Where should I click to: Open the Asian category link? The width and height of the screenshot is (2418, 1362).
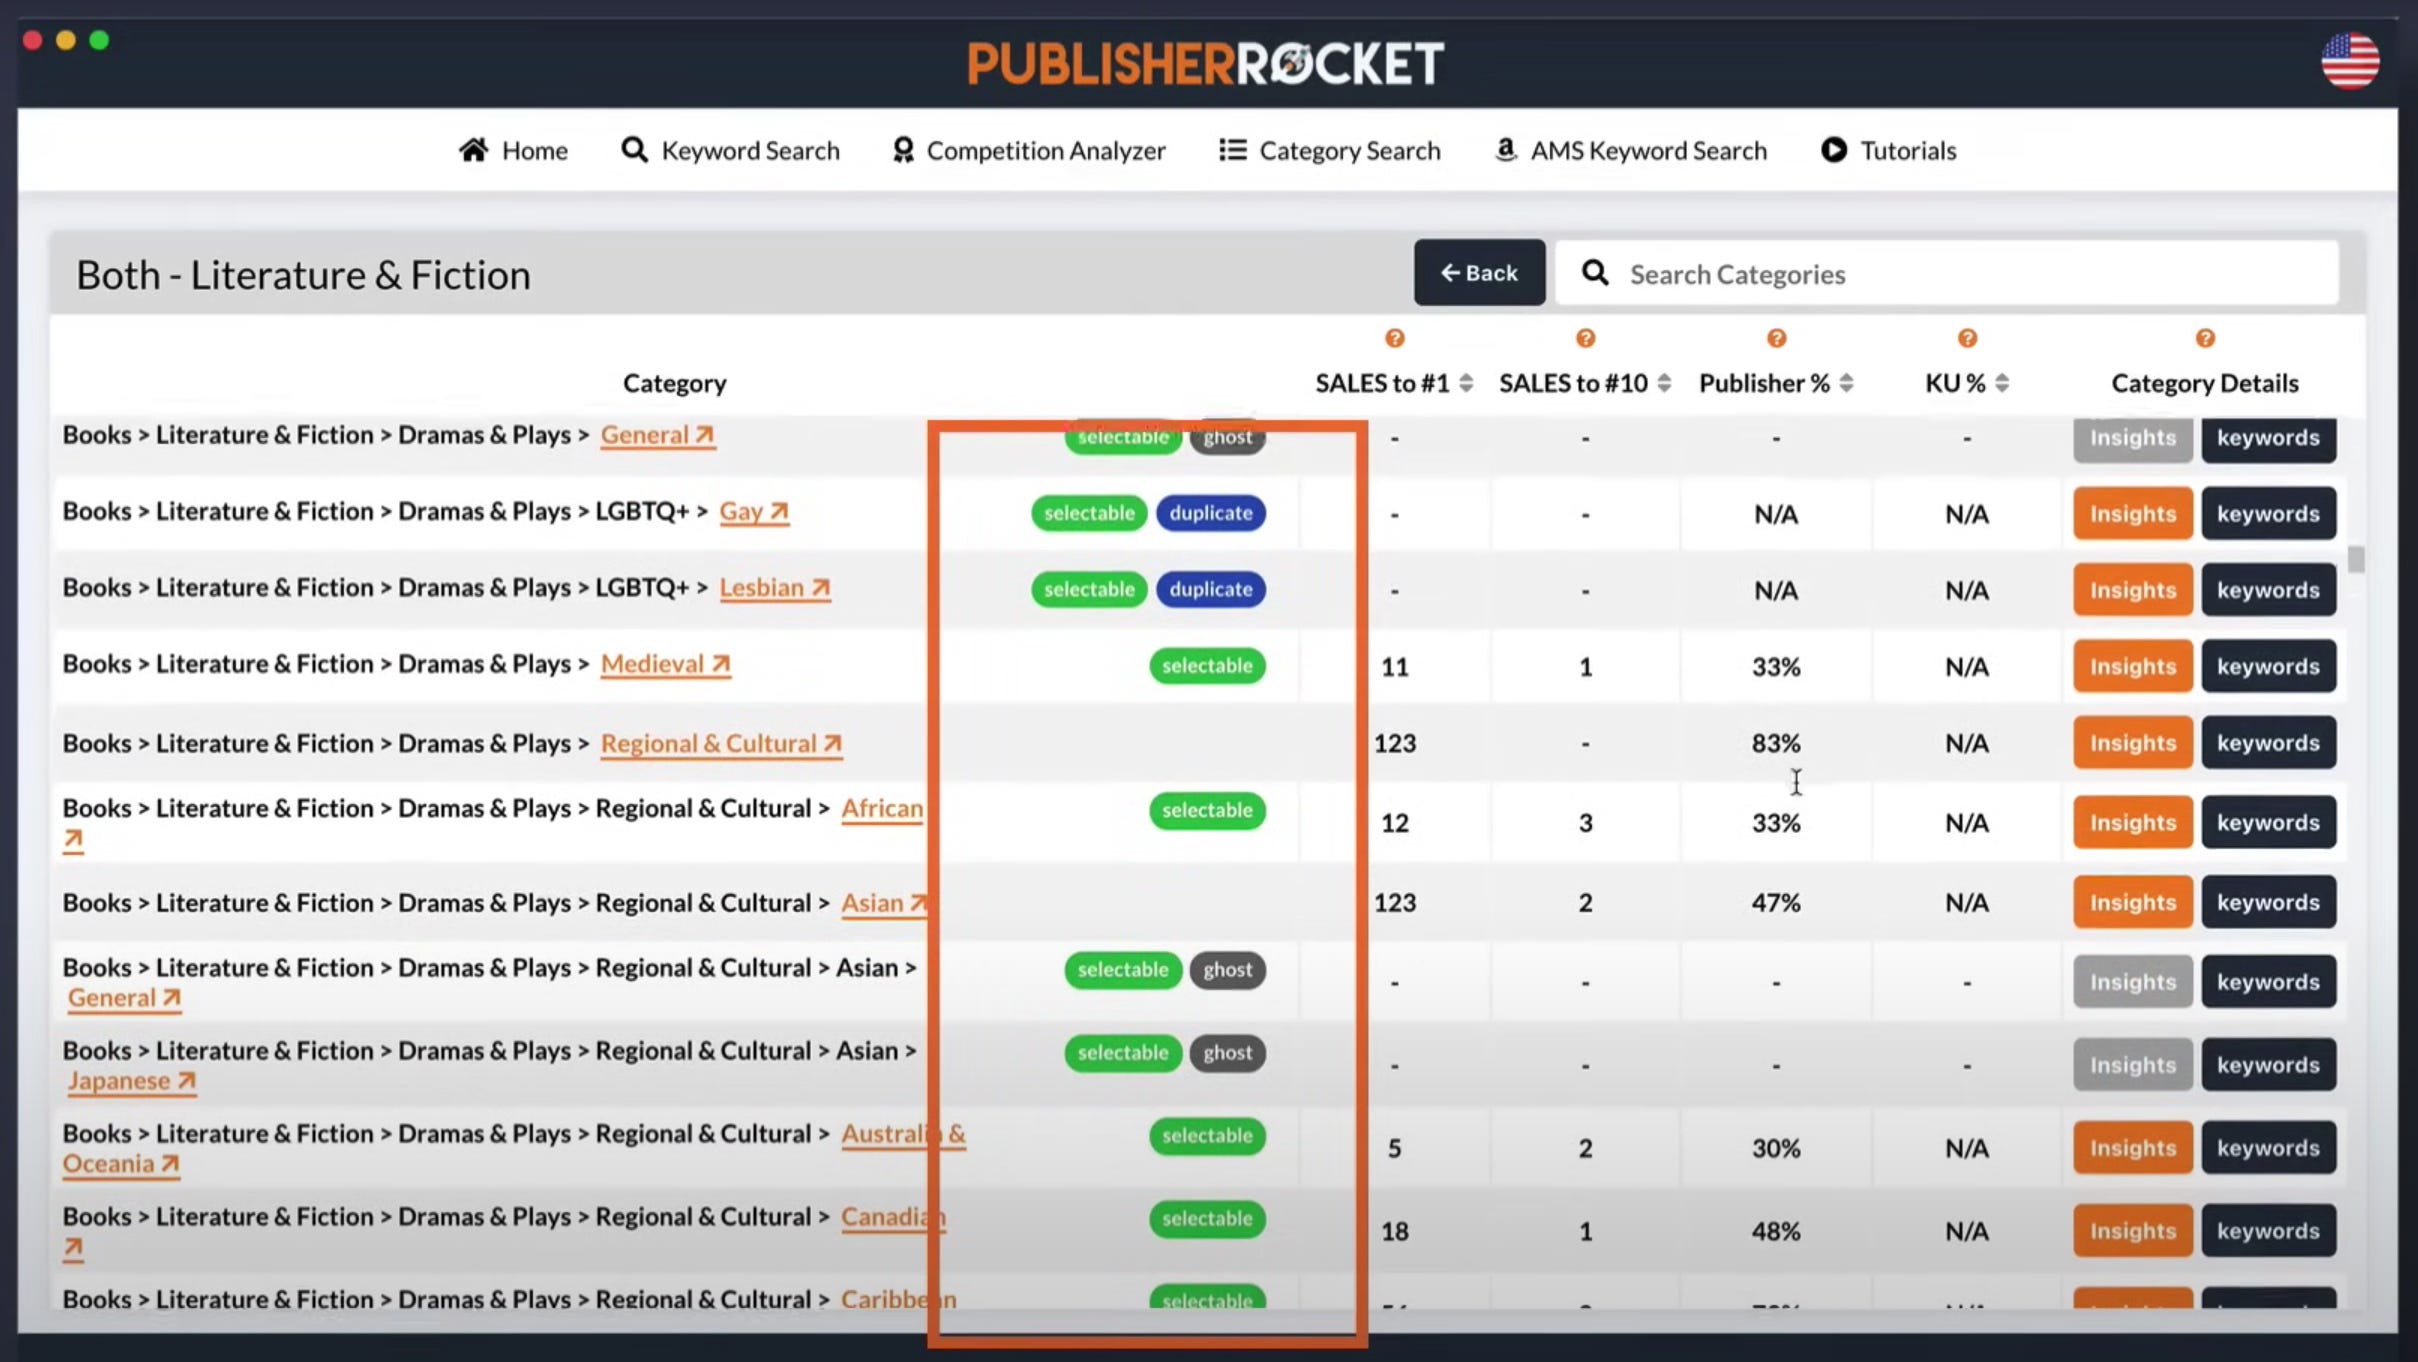[x=884, y=903]
